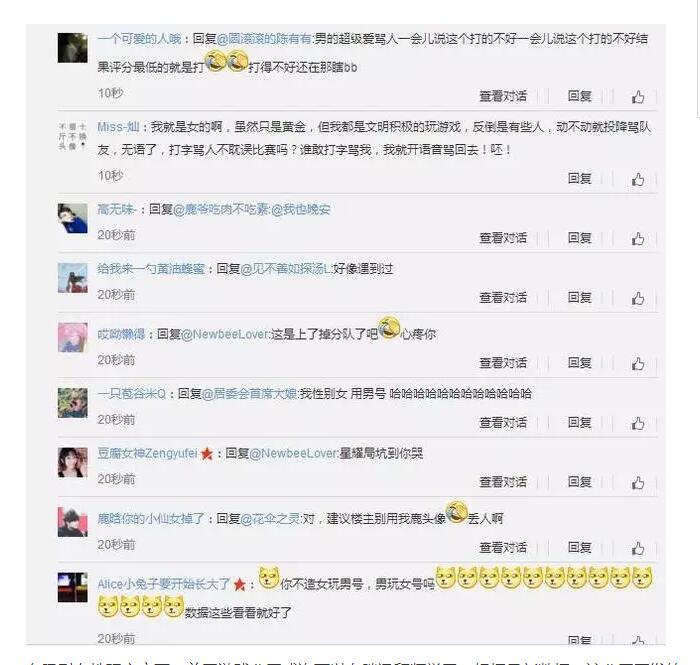Like the 一只苞谷米Q comment
The image size is (700, 665).
pyautogui.click(x=638, y=423)
